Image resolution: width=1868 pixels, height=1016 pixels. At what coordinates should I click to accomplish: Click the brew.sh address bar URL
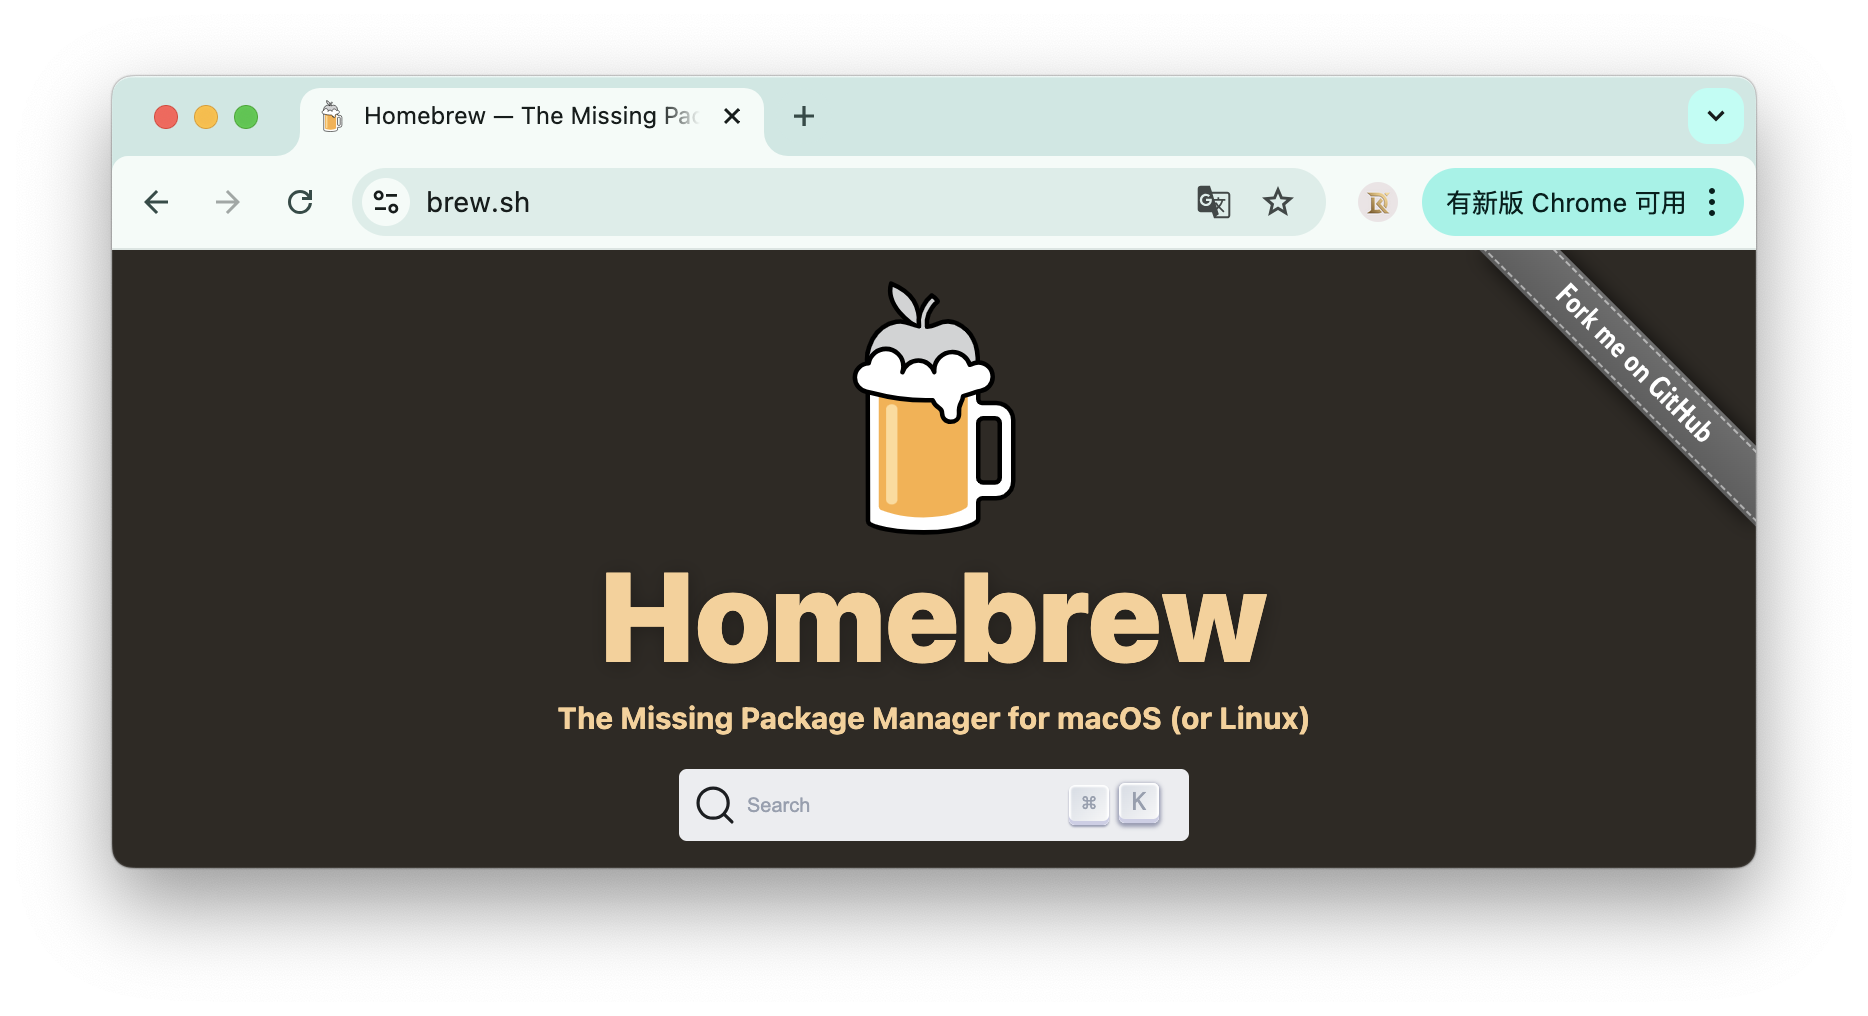(478, 203)
